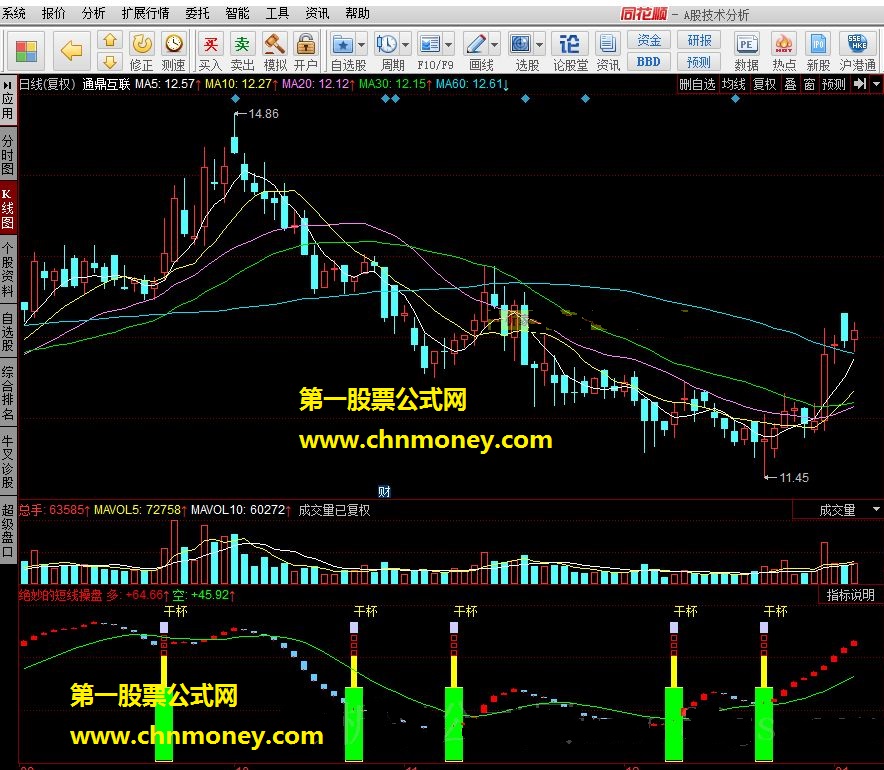Open the 热点 hot topics flame icon

pyautogui.click(x=784, y=51)
